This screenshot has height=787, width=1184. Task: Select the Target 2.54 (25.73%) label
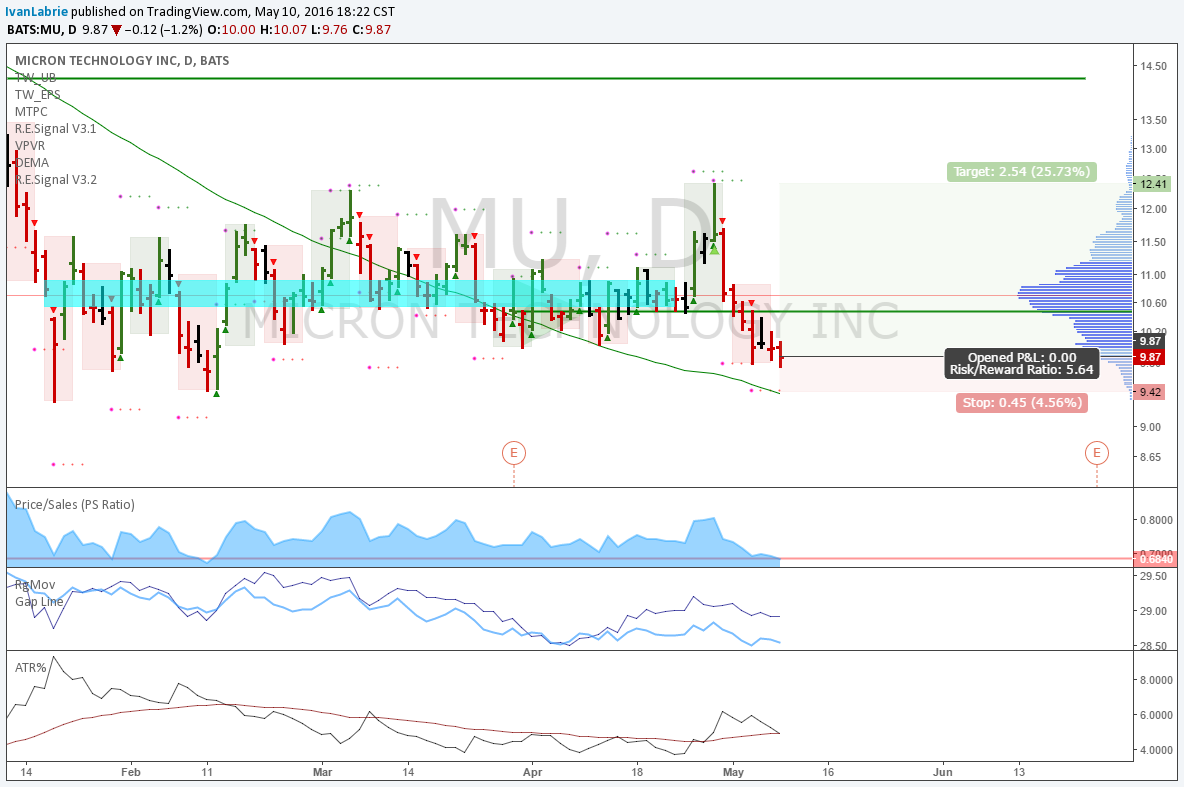[1022, 171]
